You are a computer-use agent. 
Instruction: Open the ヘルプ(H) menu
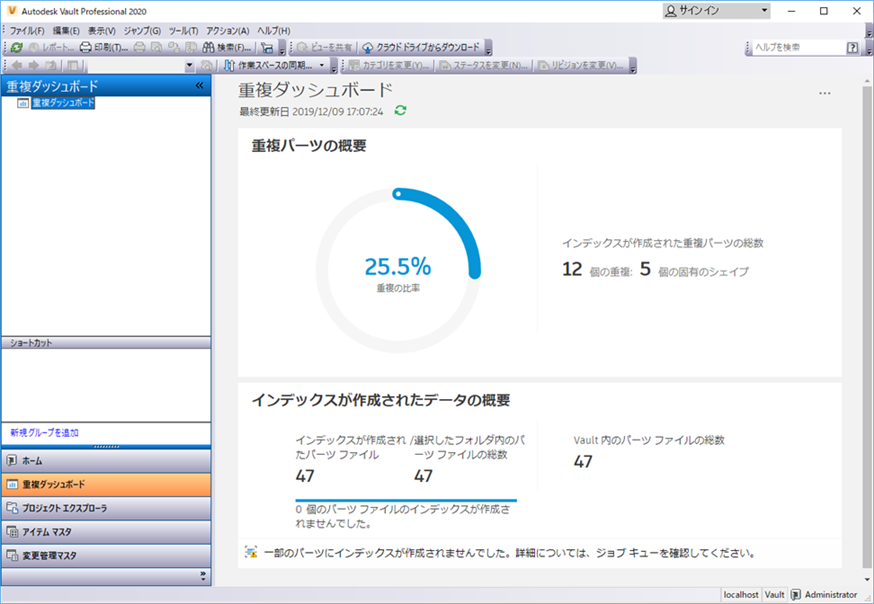coord(273,31)
